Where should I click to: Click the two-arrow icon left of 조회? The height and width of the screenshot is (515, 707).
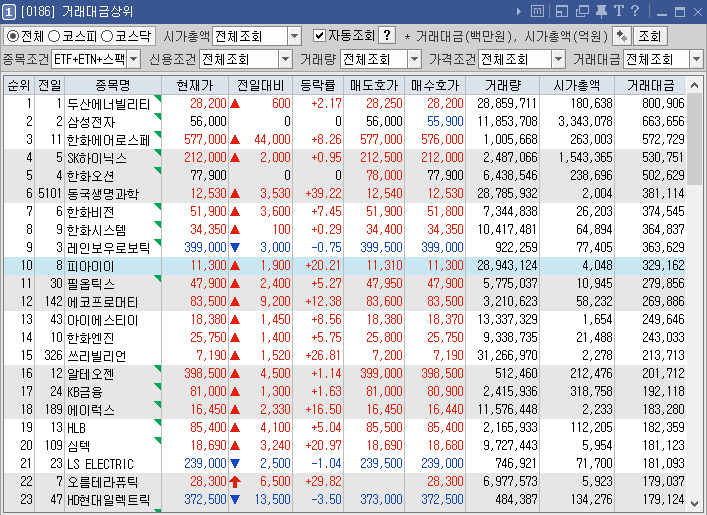(x=622, y=36)
